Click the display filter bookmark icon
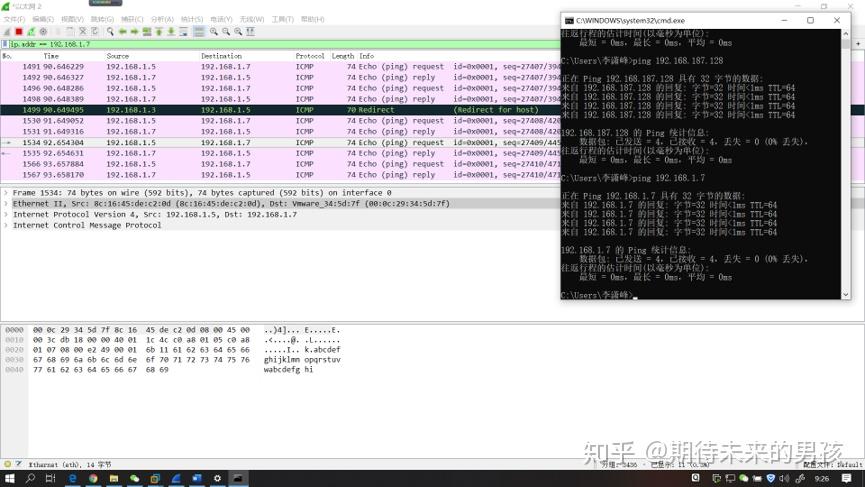This screenshot has width=865, height=487. 5,44
